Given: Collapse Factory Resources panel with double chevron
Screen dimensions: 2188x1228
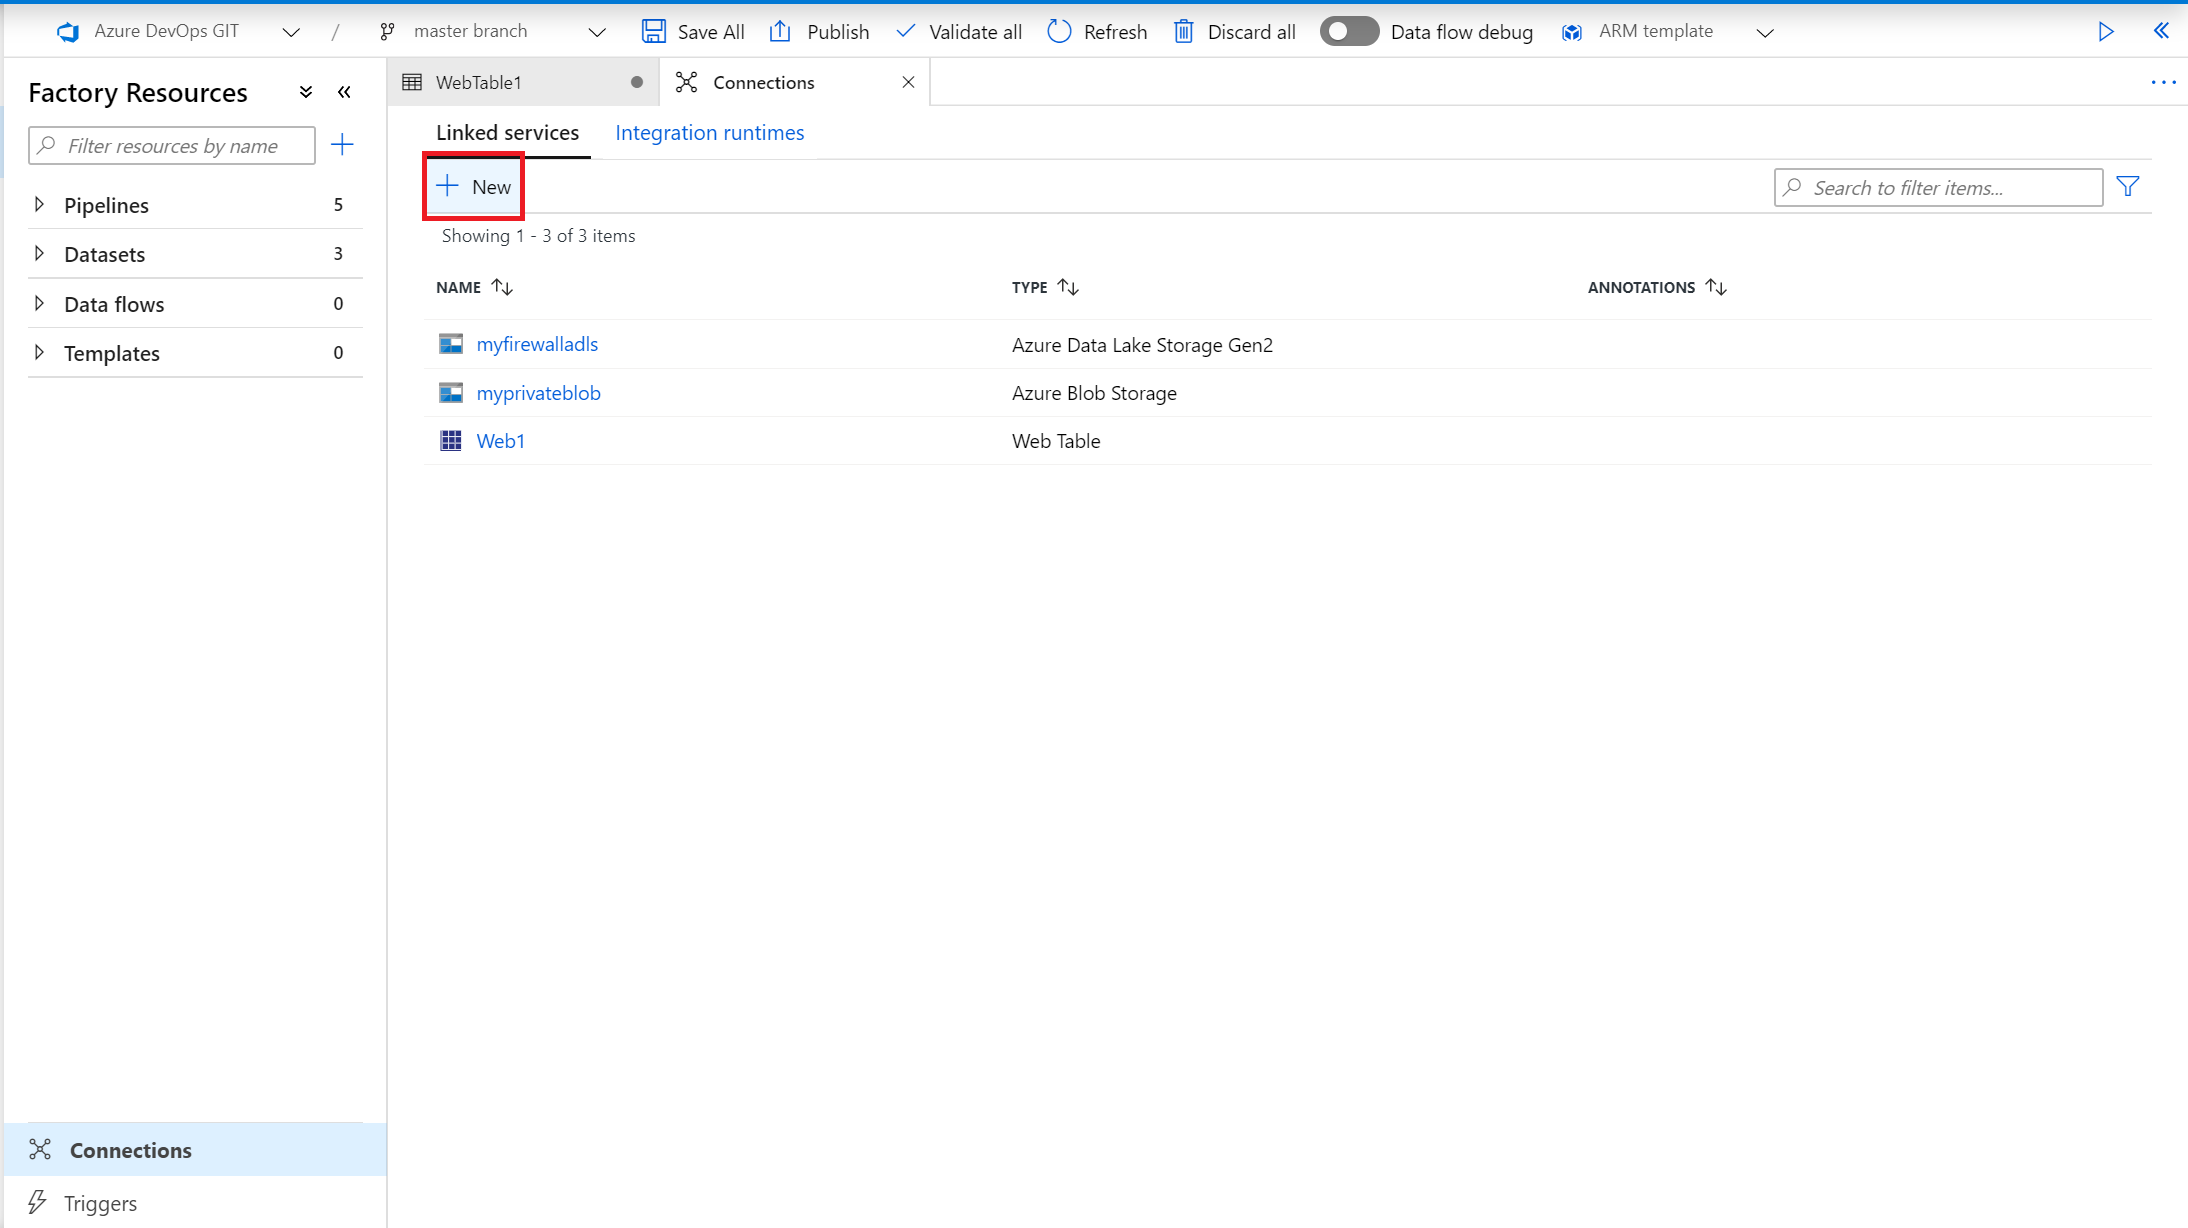Looking at the screenshot, I should point(344,92).
